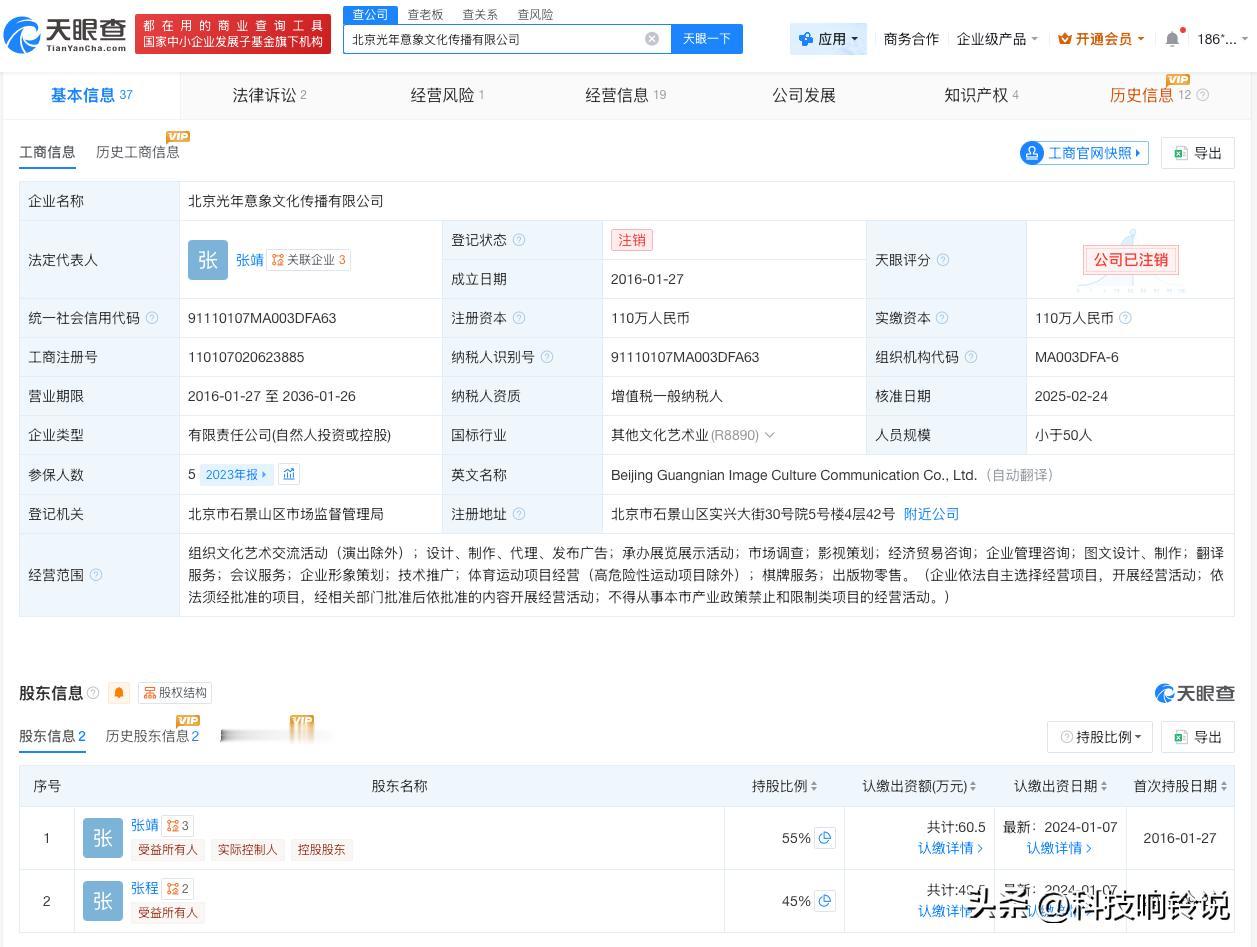Open help icon beside 实缴资本 label
1257x947 pixels.
(942, 318)
